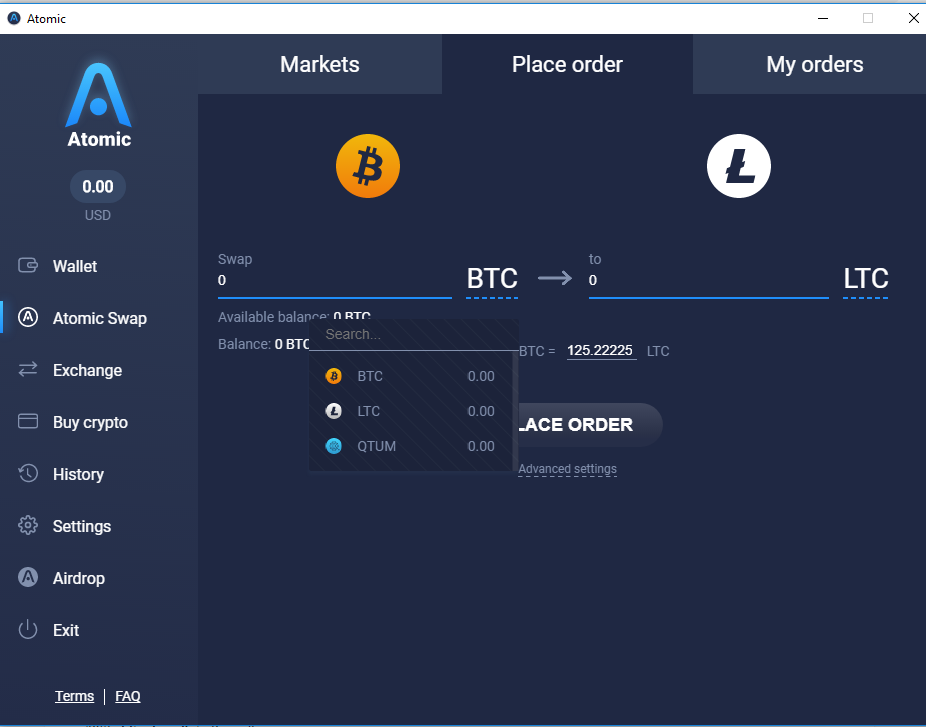The height and width of the screenshot is (727, 926).
Task: Close the Atomic window
Action: click(913, 18)
